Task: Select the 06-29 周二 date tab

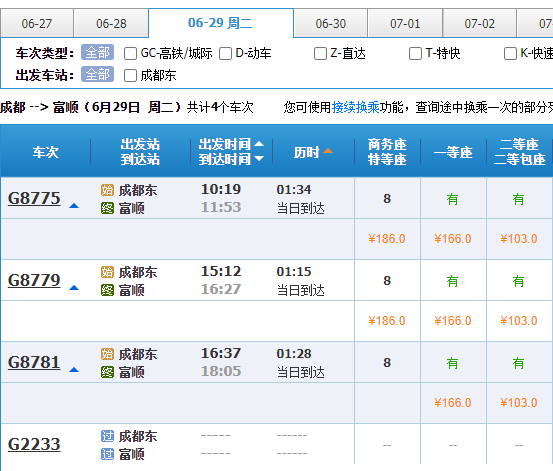Action: (221, 23)
